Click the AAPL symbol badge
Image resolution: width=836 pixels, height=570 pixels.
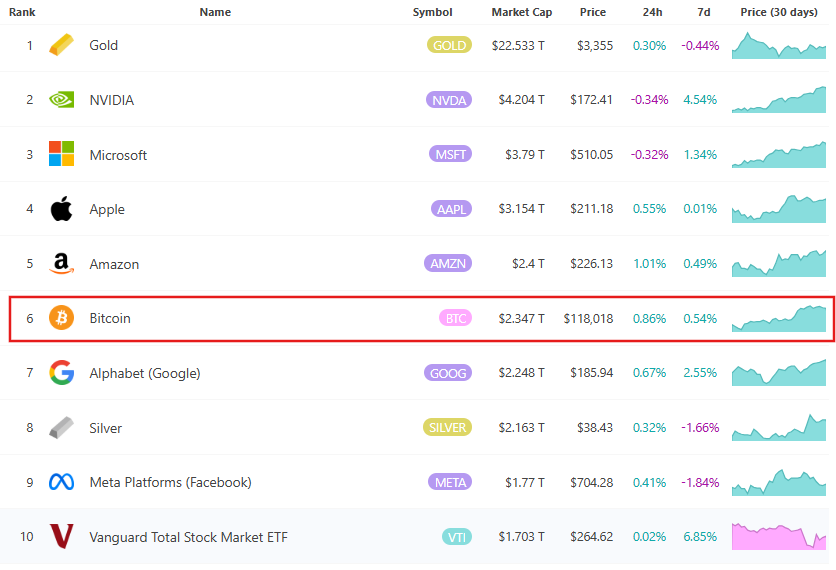451,209
